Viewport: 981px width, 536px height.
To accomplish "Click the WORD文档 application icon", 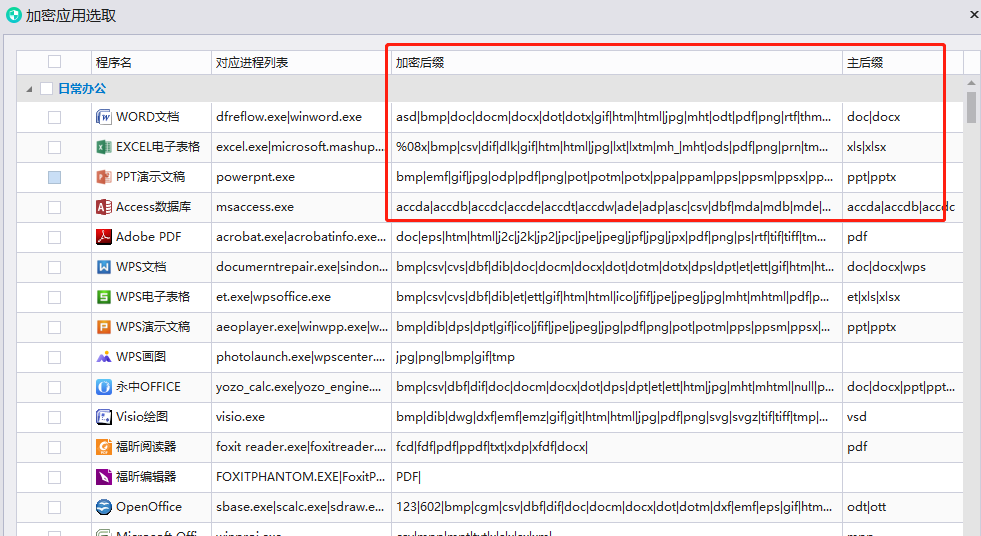I will pos(104,117).
